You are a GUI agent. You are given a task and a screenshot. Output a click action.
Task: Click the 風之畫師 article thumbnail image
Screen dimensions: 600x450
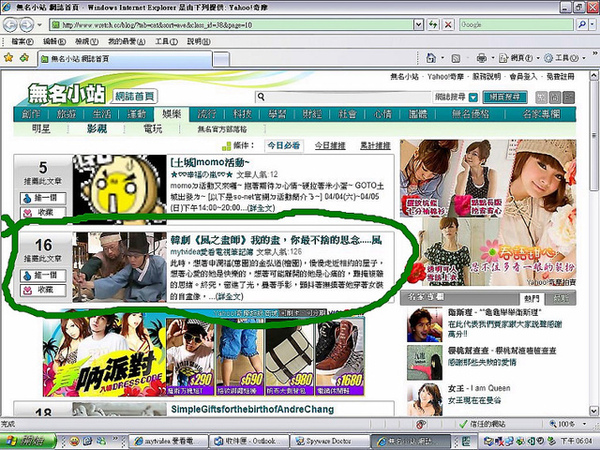[119, 267]
